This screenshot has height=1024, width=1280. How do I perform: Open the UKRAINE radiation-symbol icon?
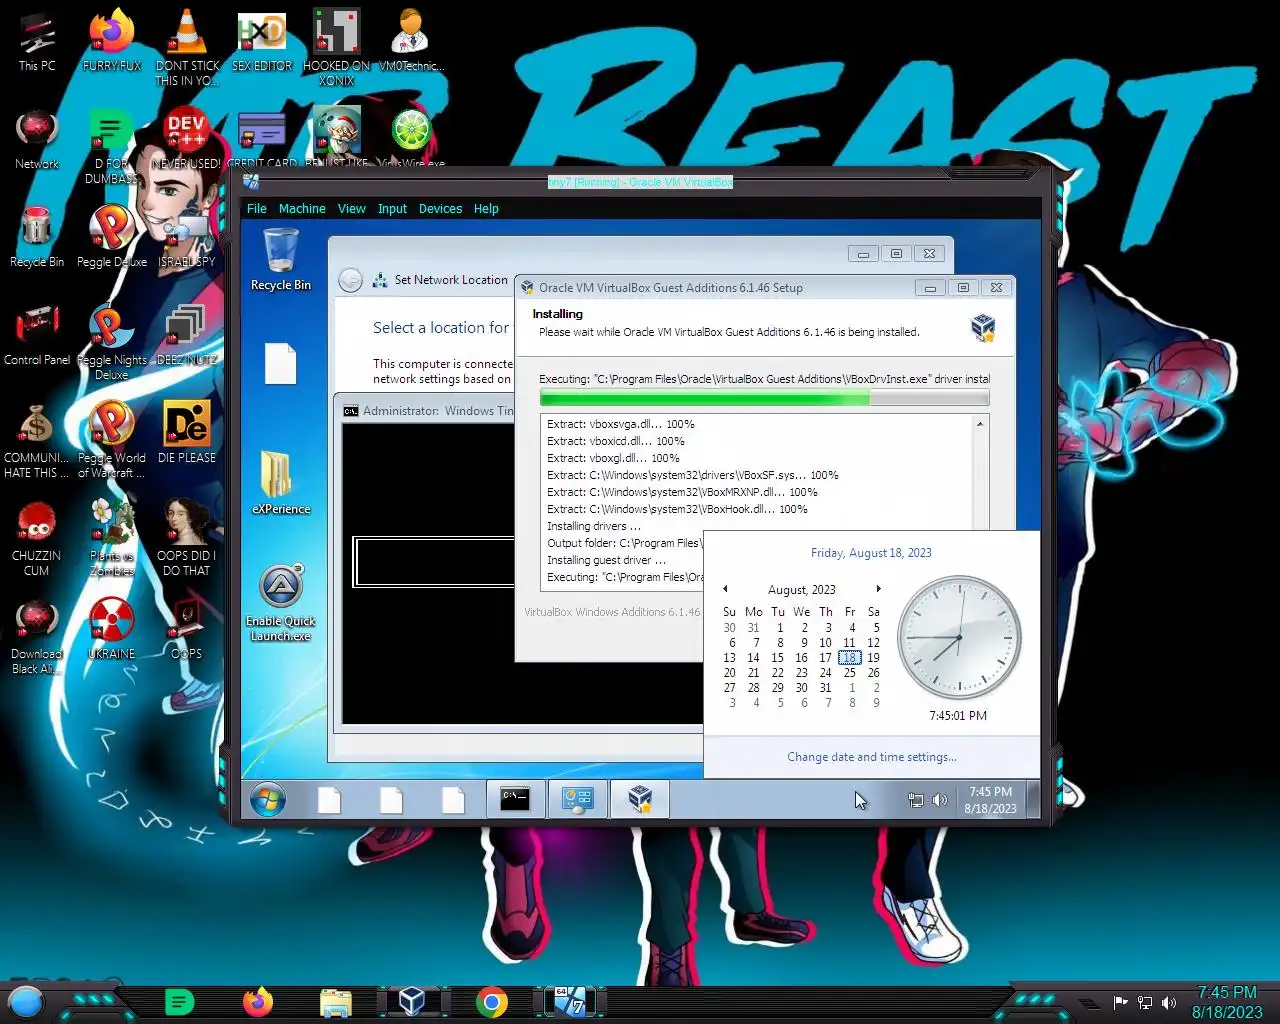point(112,629)
